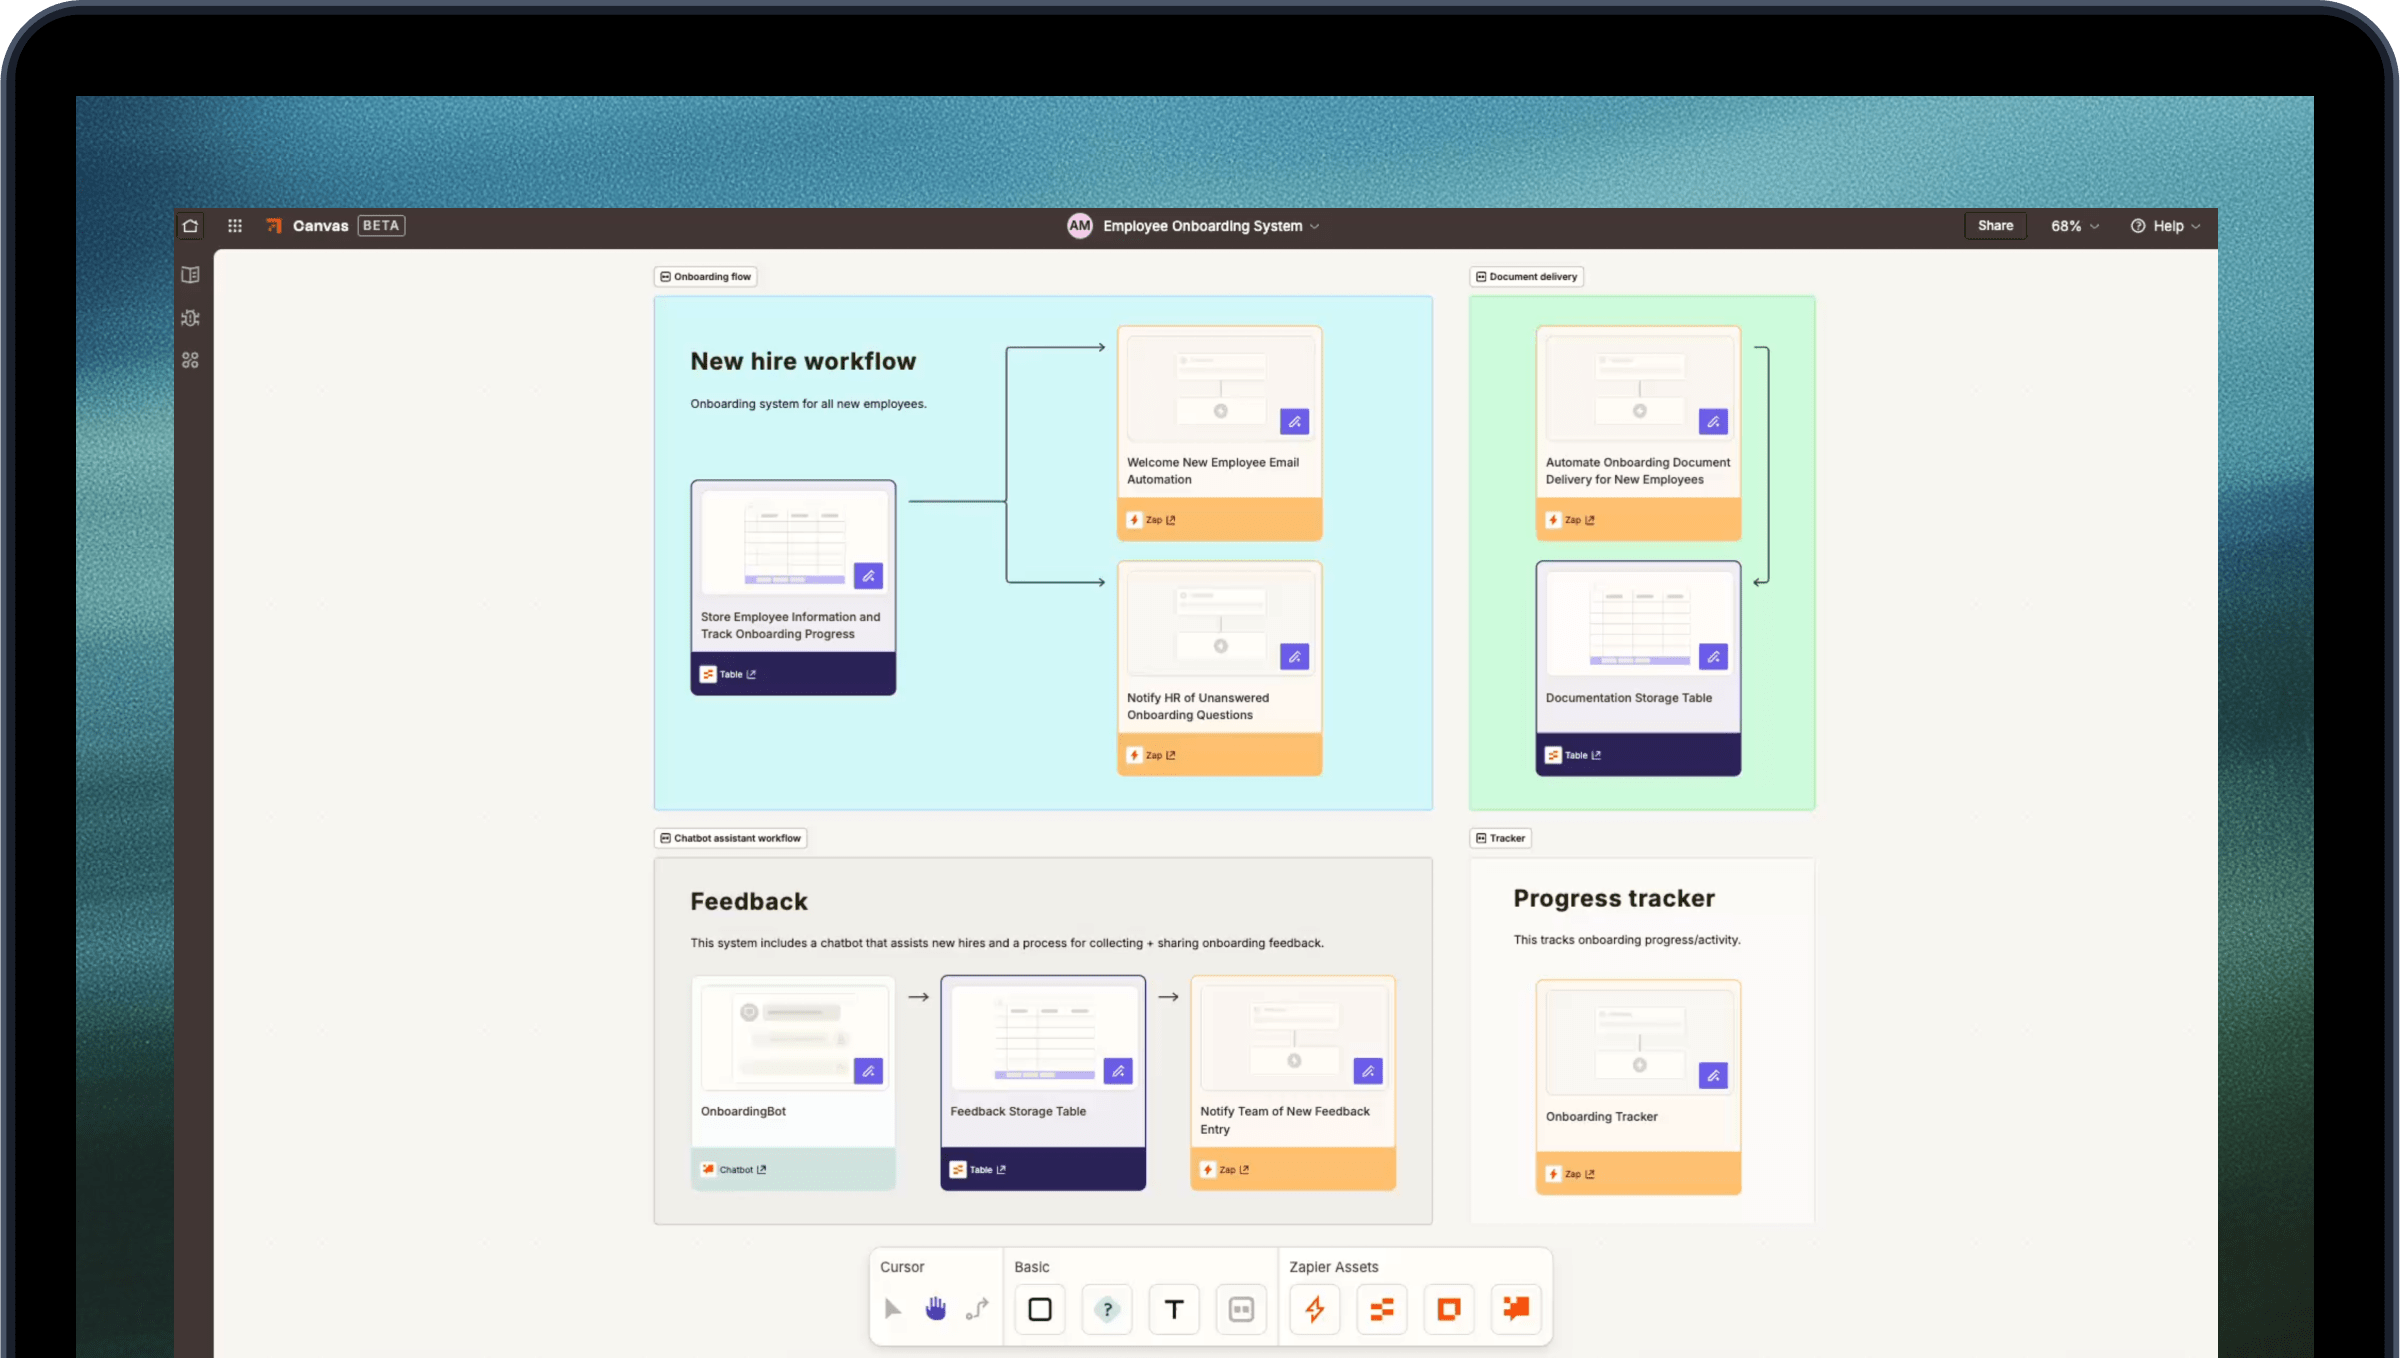Collapse the Onboarding flow group header
This screenshot has height=1358, width=2400.
pyautogui.click(x=665, y=276)
